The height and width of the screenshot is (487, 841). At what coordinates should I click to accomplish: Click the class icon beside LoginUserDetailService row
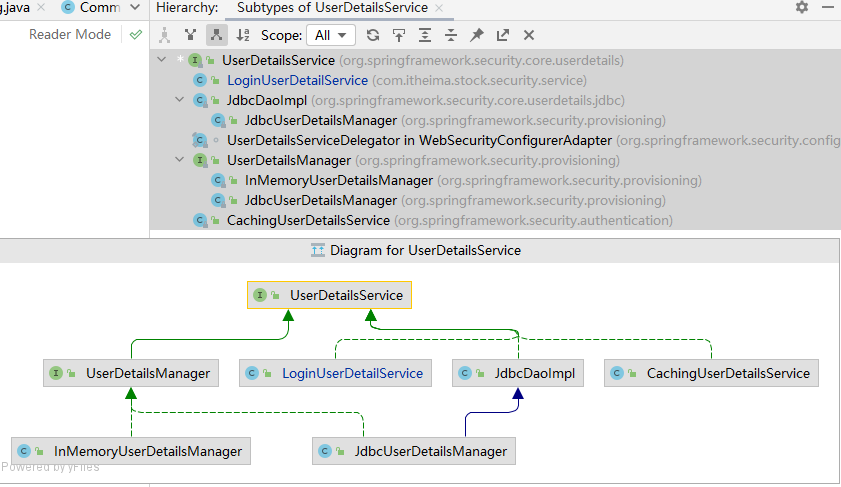coord(200,80)
